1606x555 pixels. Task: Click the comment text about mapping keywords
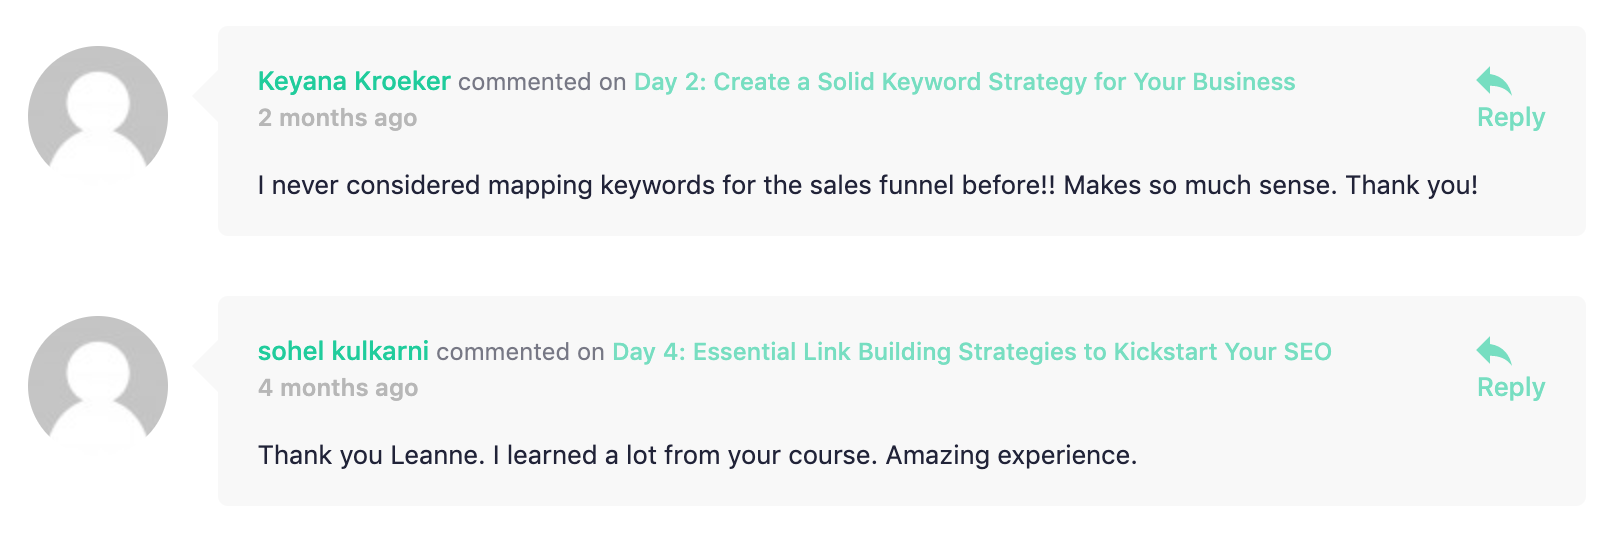(x=867, y=185)
